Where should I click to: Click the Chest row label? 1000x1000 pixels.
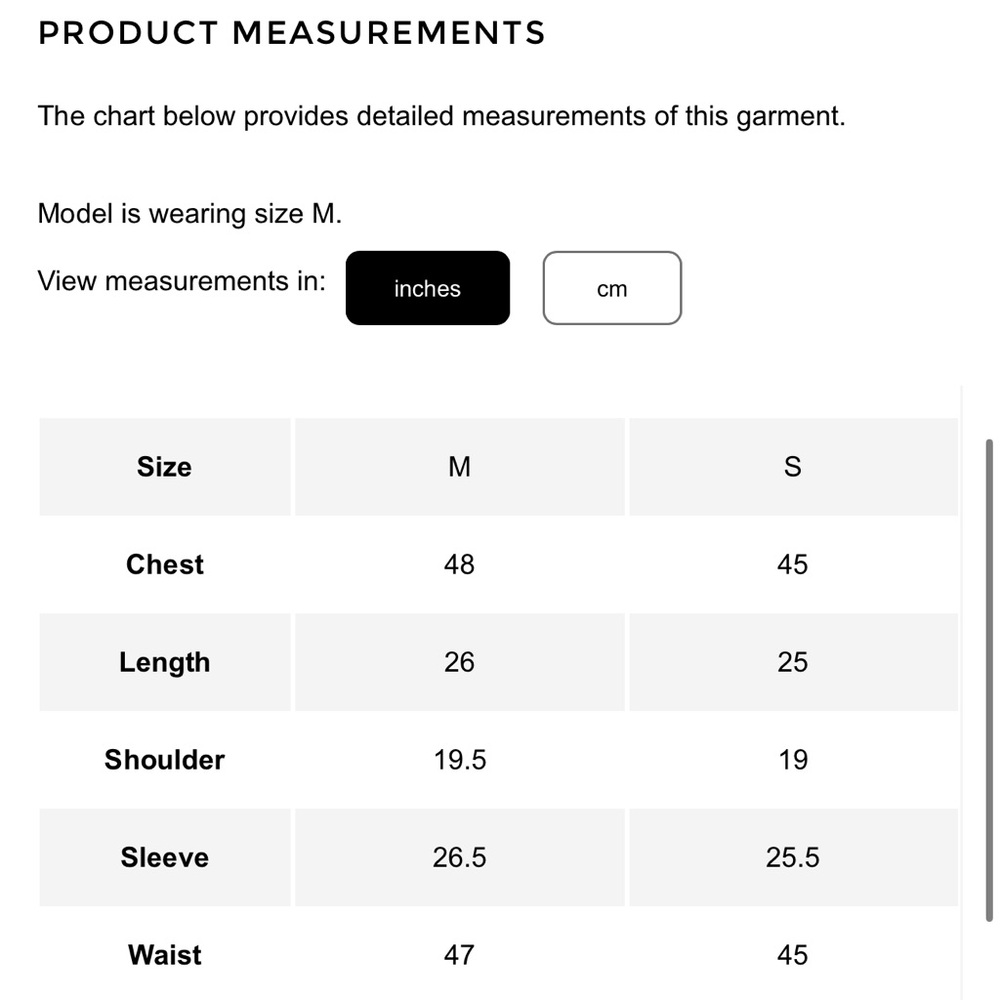[165, 565]
